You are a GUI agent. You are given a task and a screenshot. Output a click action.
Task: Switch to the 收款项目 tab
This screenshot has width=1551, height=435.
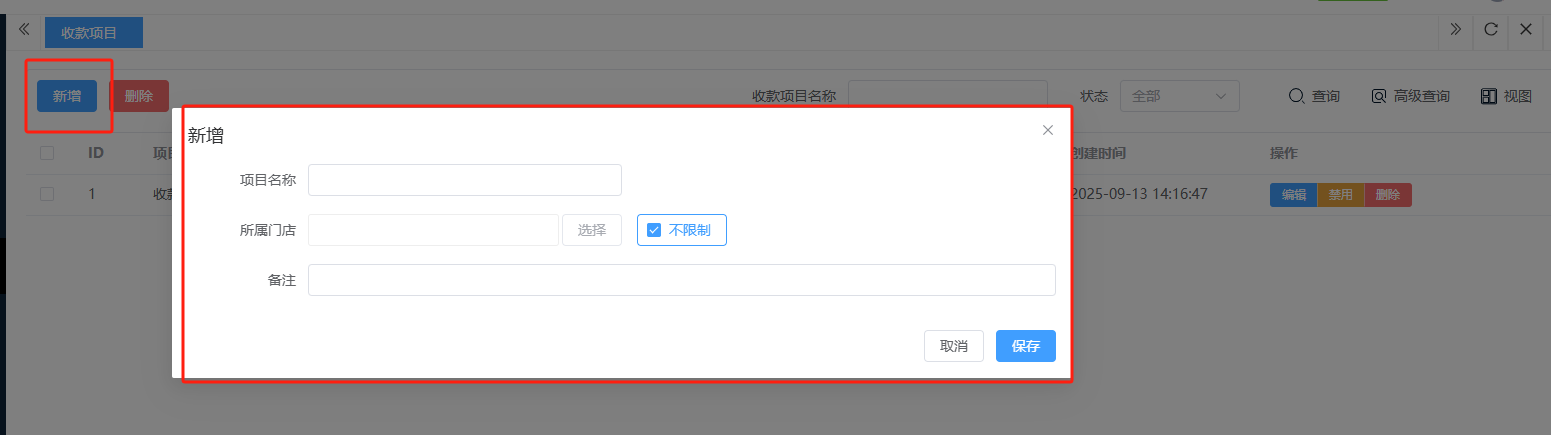90,33
